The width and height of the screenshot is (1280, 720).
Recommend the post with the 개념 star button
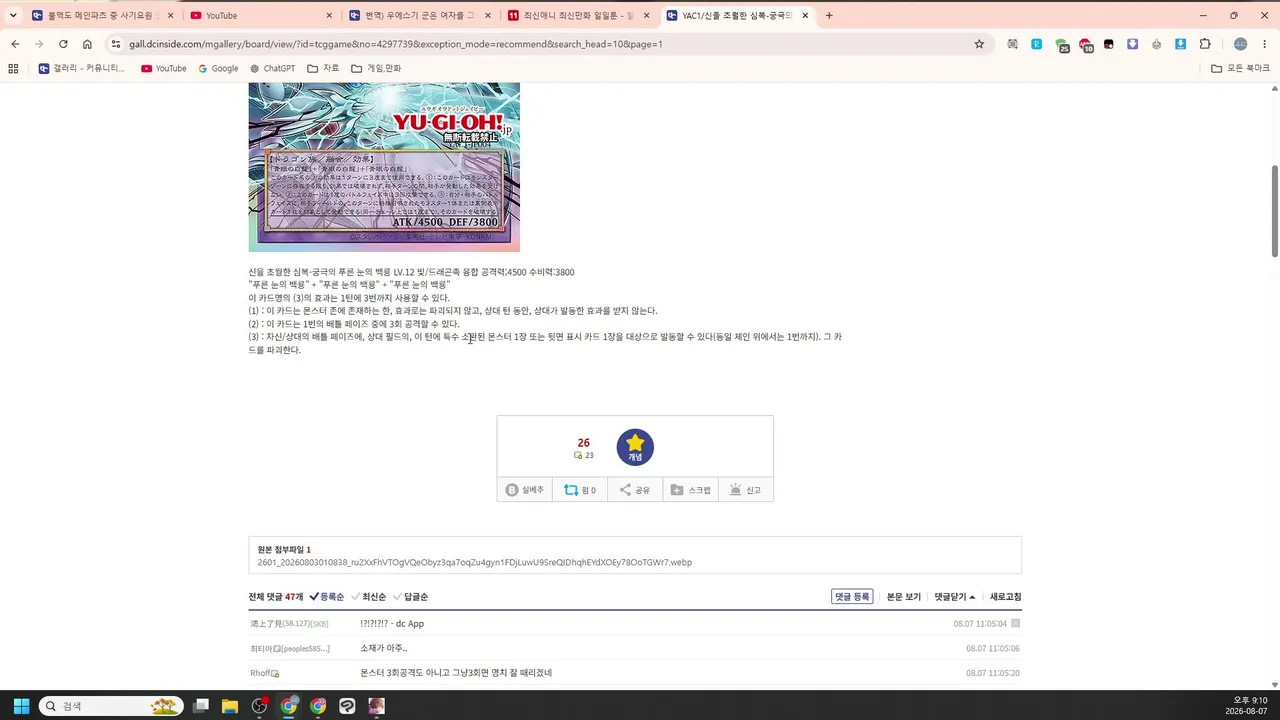[635, 447]
